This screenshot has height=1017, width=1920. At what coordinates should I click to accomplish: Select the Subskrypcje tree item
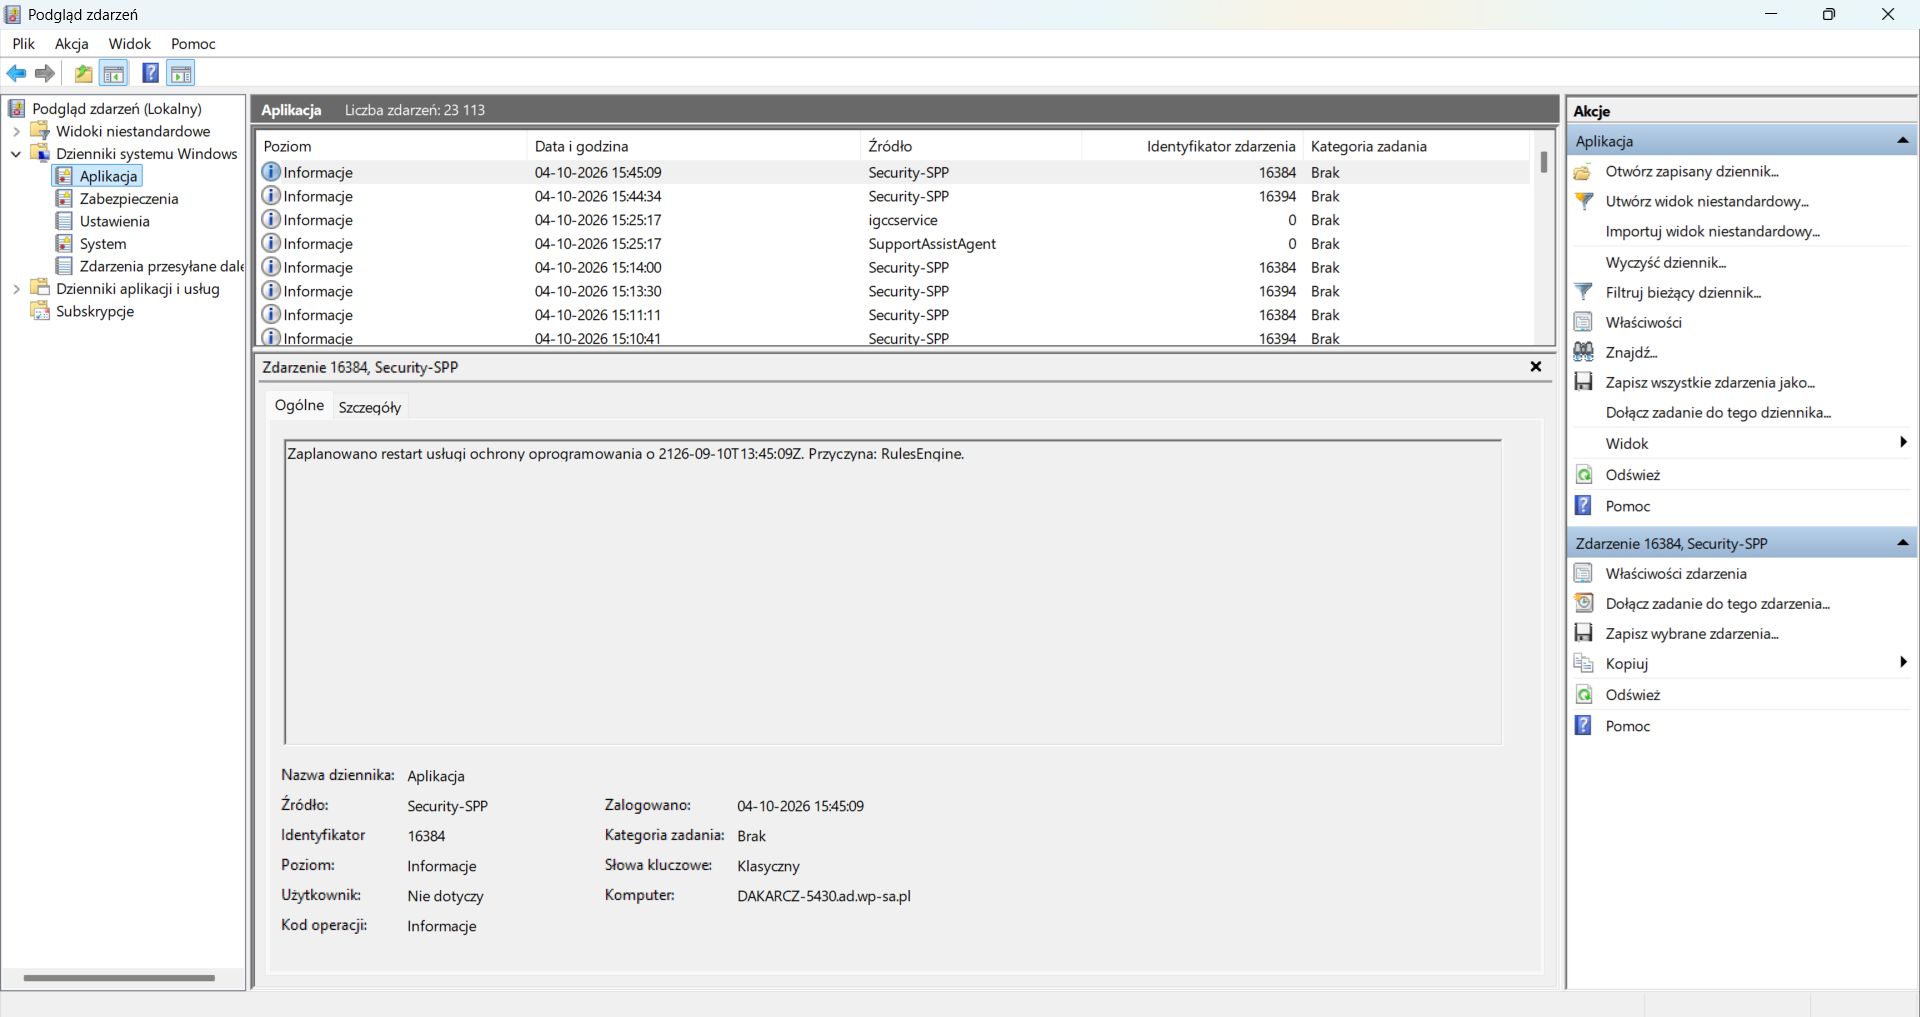pos(94,311)
